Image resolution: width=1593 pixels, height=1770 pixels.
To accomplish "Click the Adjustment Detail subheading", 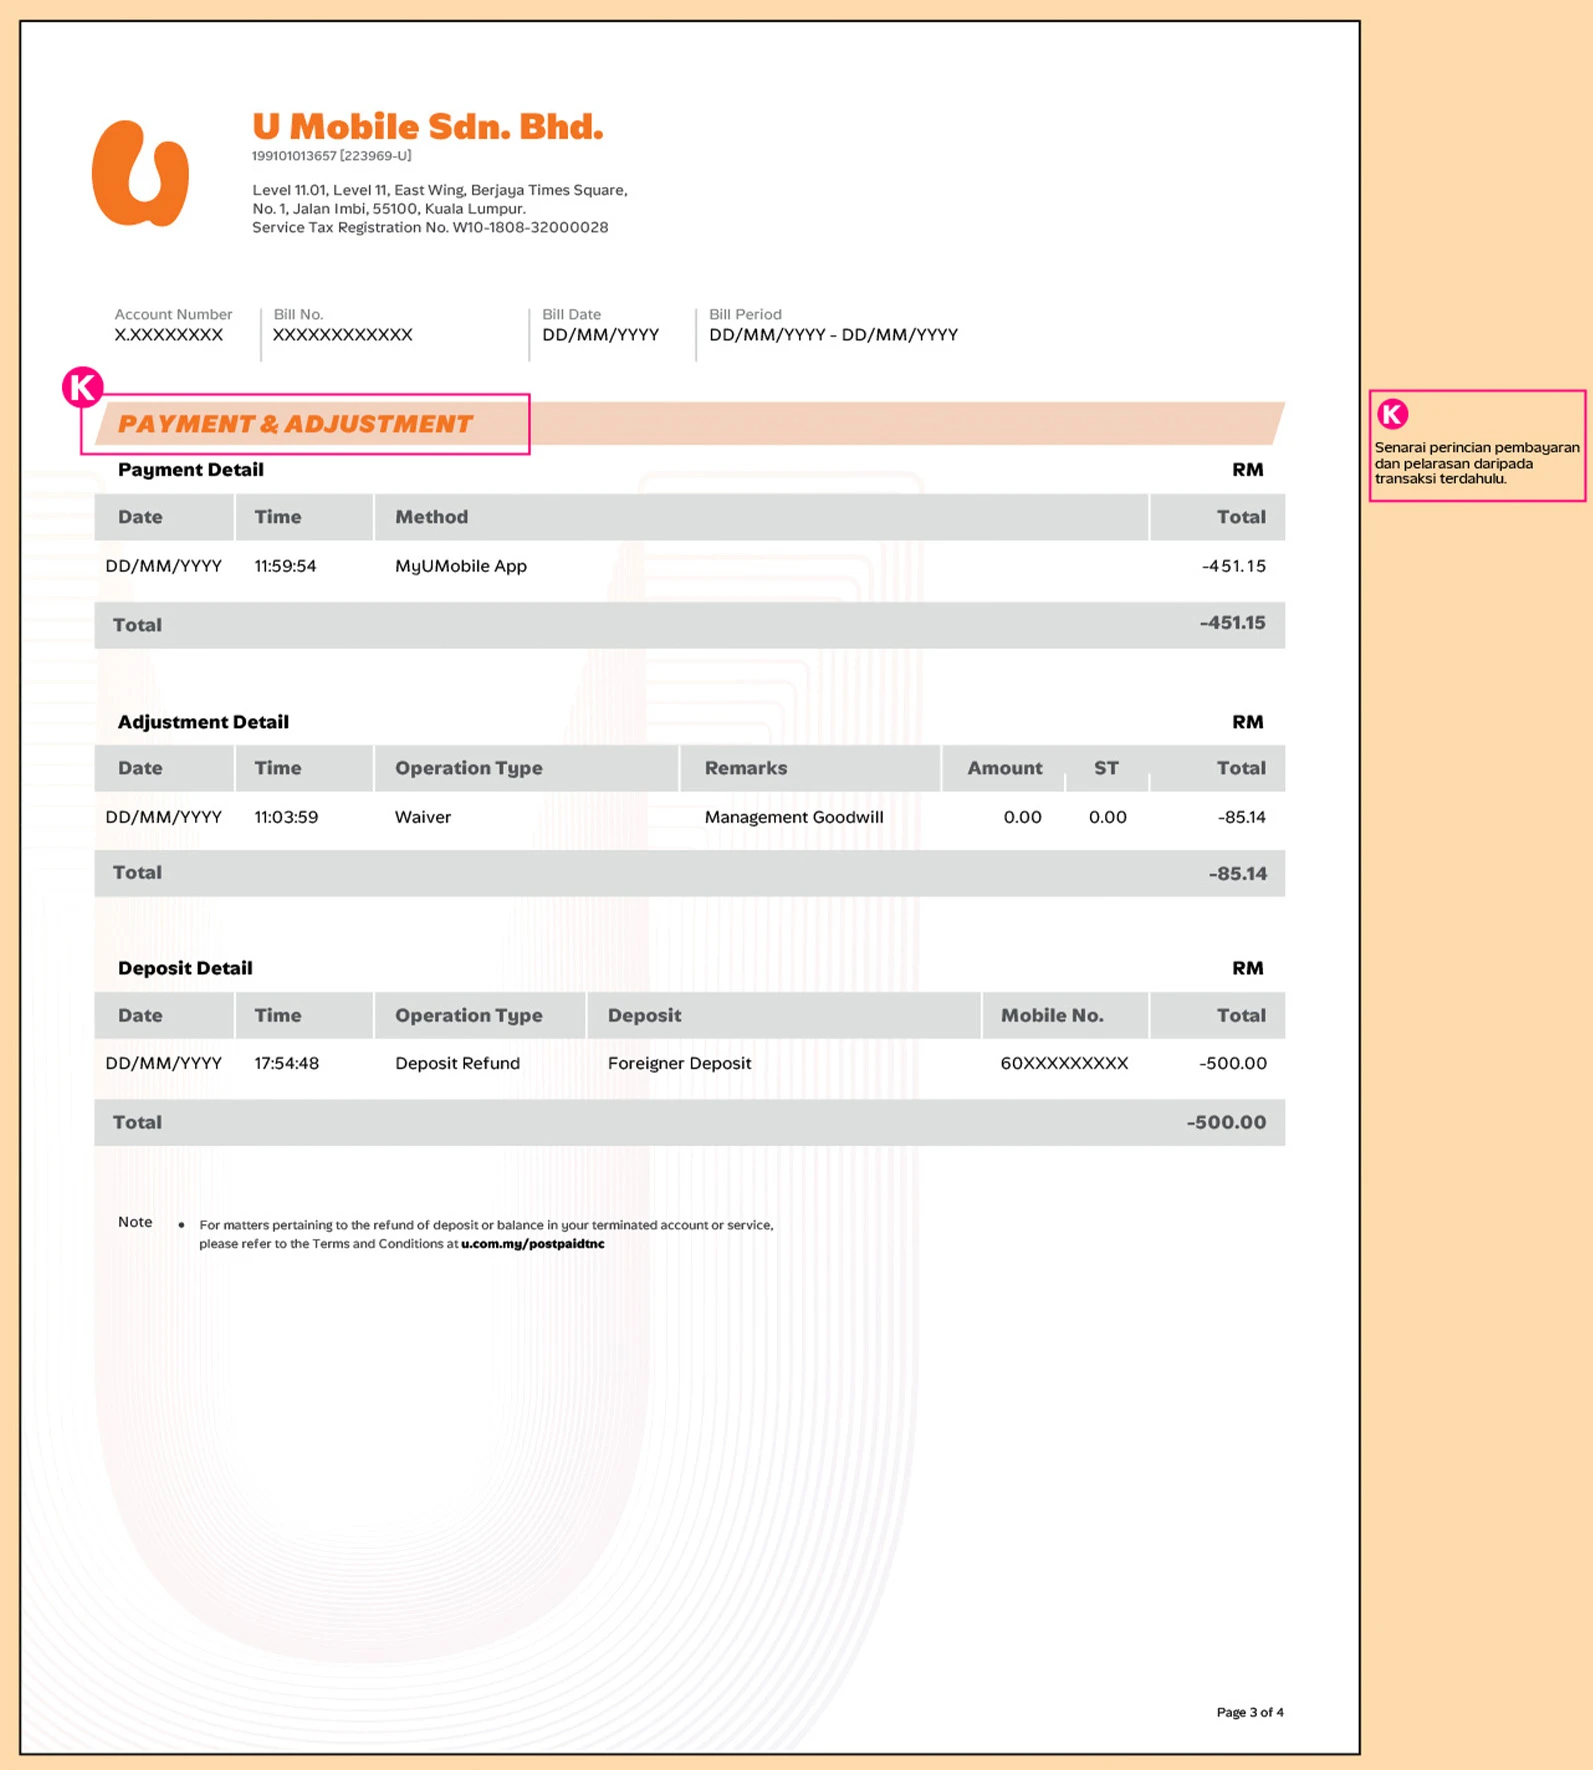I will pyautogui.click(x=203, y=722).
